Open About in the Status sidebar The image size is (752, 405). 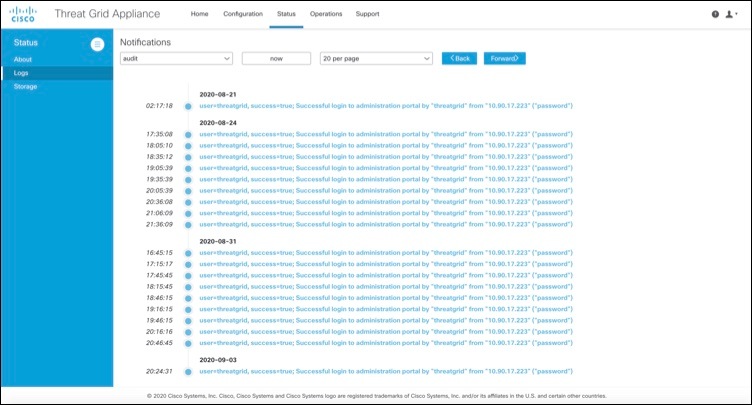[23, 60]
